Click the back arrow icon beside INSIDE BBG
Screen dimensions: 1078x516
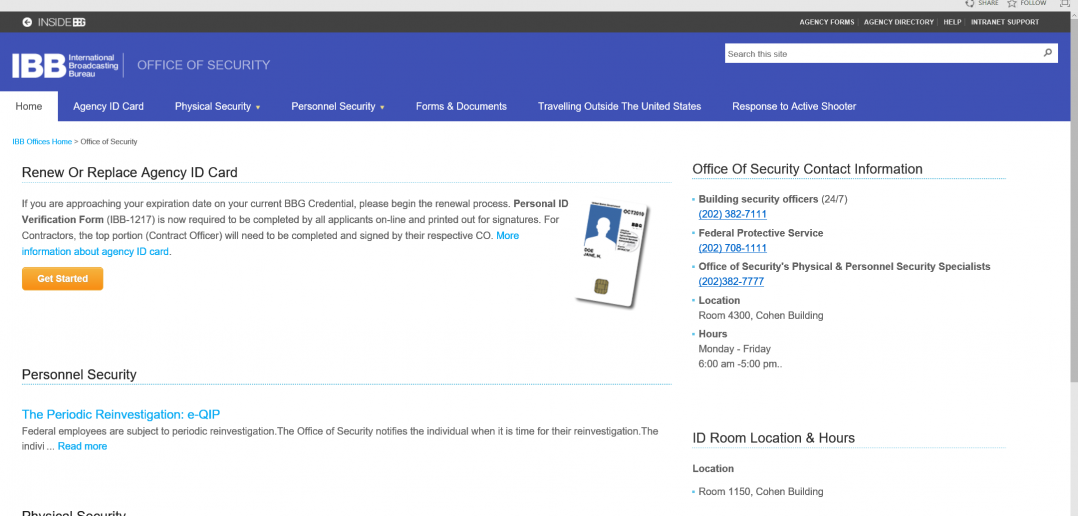pos(27,22)
